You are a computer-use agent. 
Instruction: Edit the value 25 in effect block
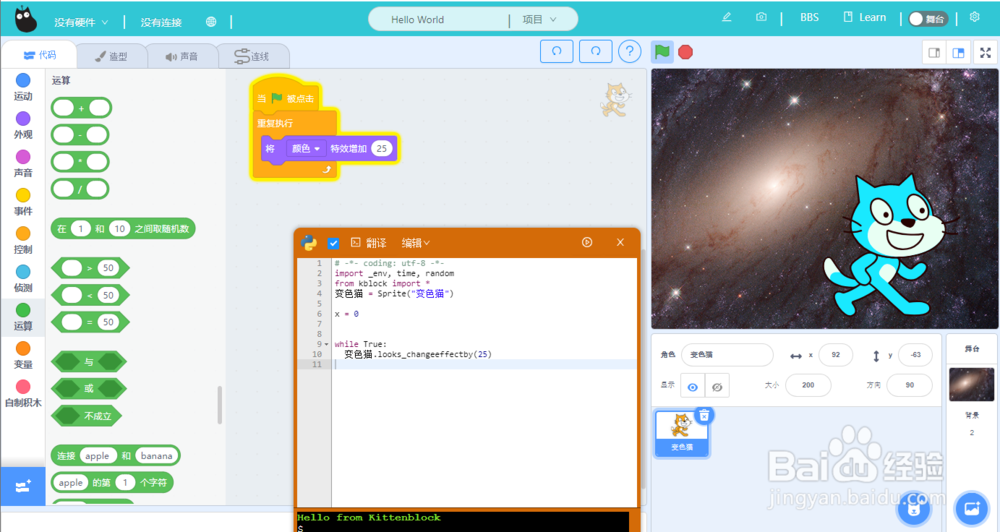[381, 149]
